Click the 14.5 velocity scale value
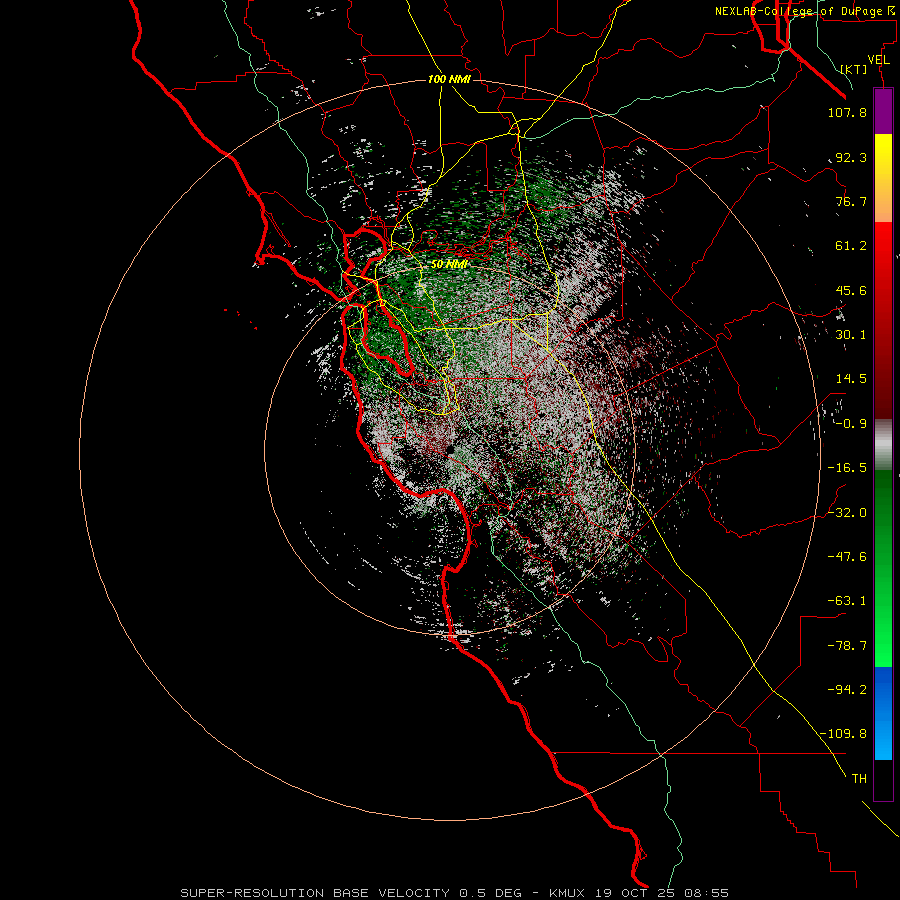Screen dimensions: 900x900 [x=851, y=379]
